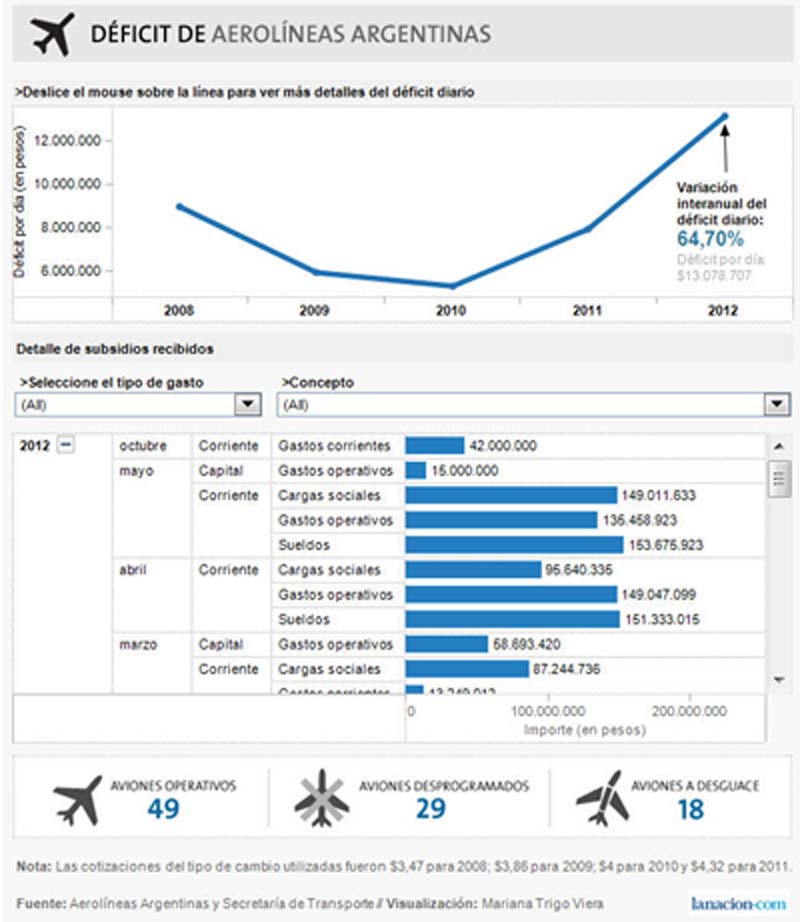Click the octubre Gastos corrientes 42.000.000 bar

[x=434, y=446]
